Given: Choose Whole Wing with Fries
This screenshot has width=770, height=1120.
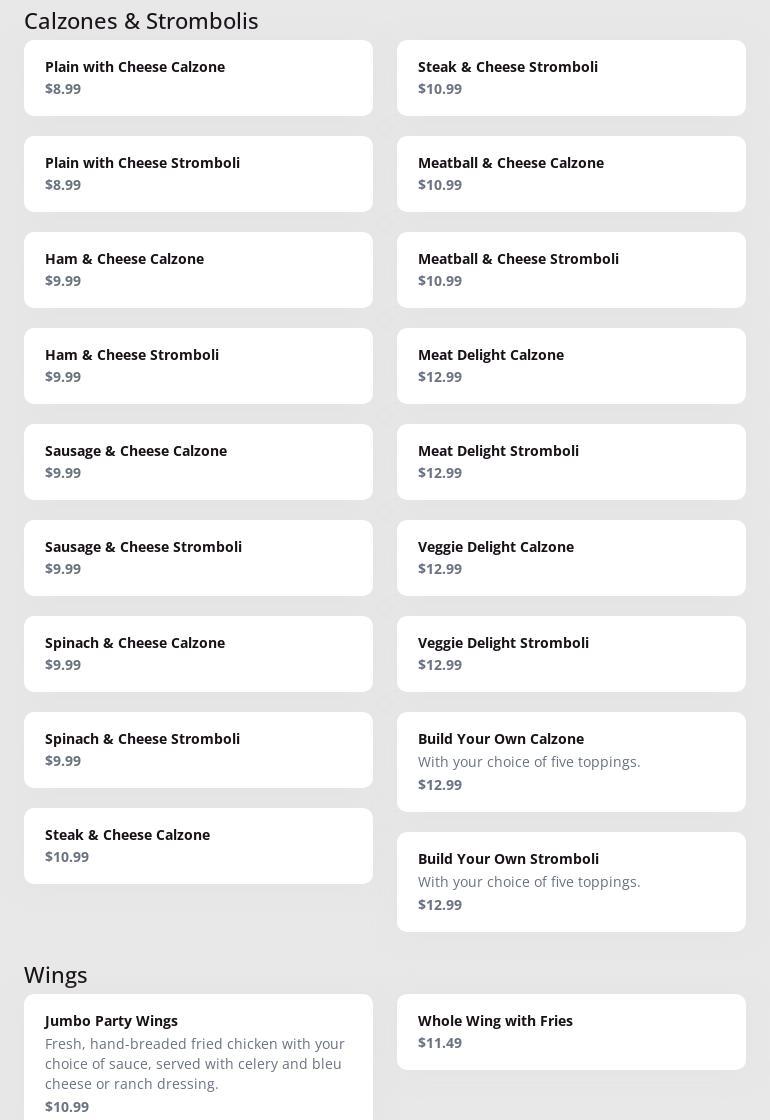Looking at the screenshot, I should coord(571,1032).
